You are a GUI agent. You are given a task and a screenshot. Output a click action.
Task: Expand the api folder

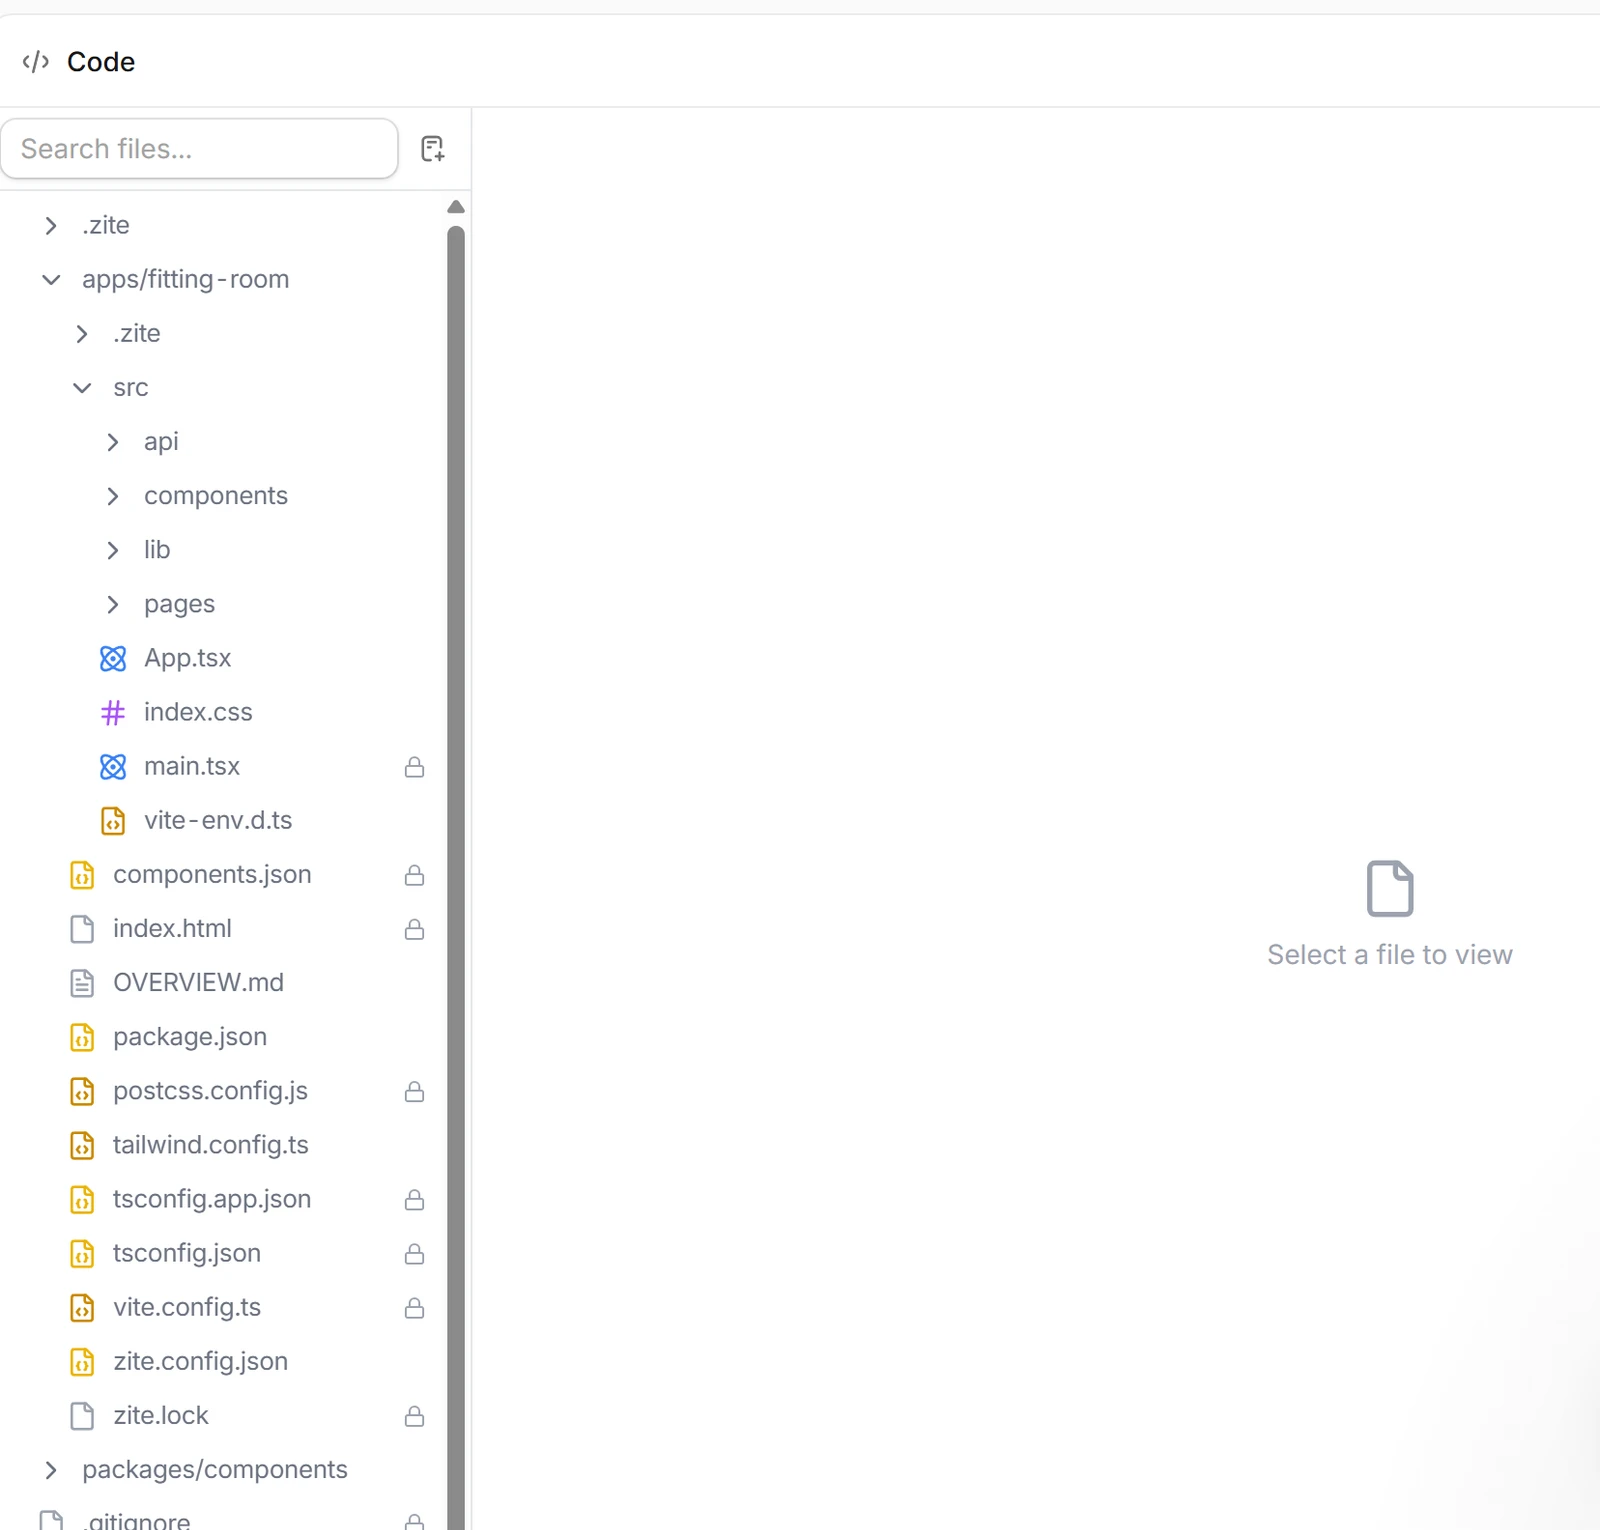point(113,442)
